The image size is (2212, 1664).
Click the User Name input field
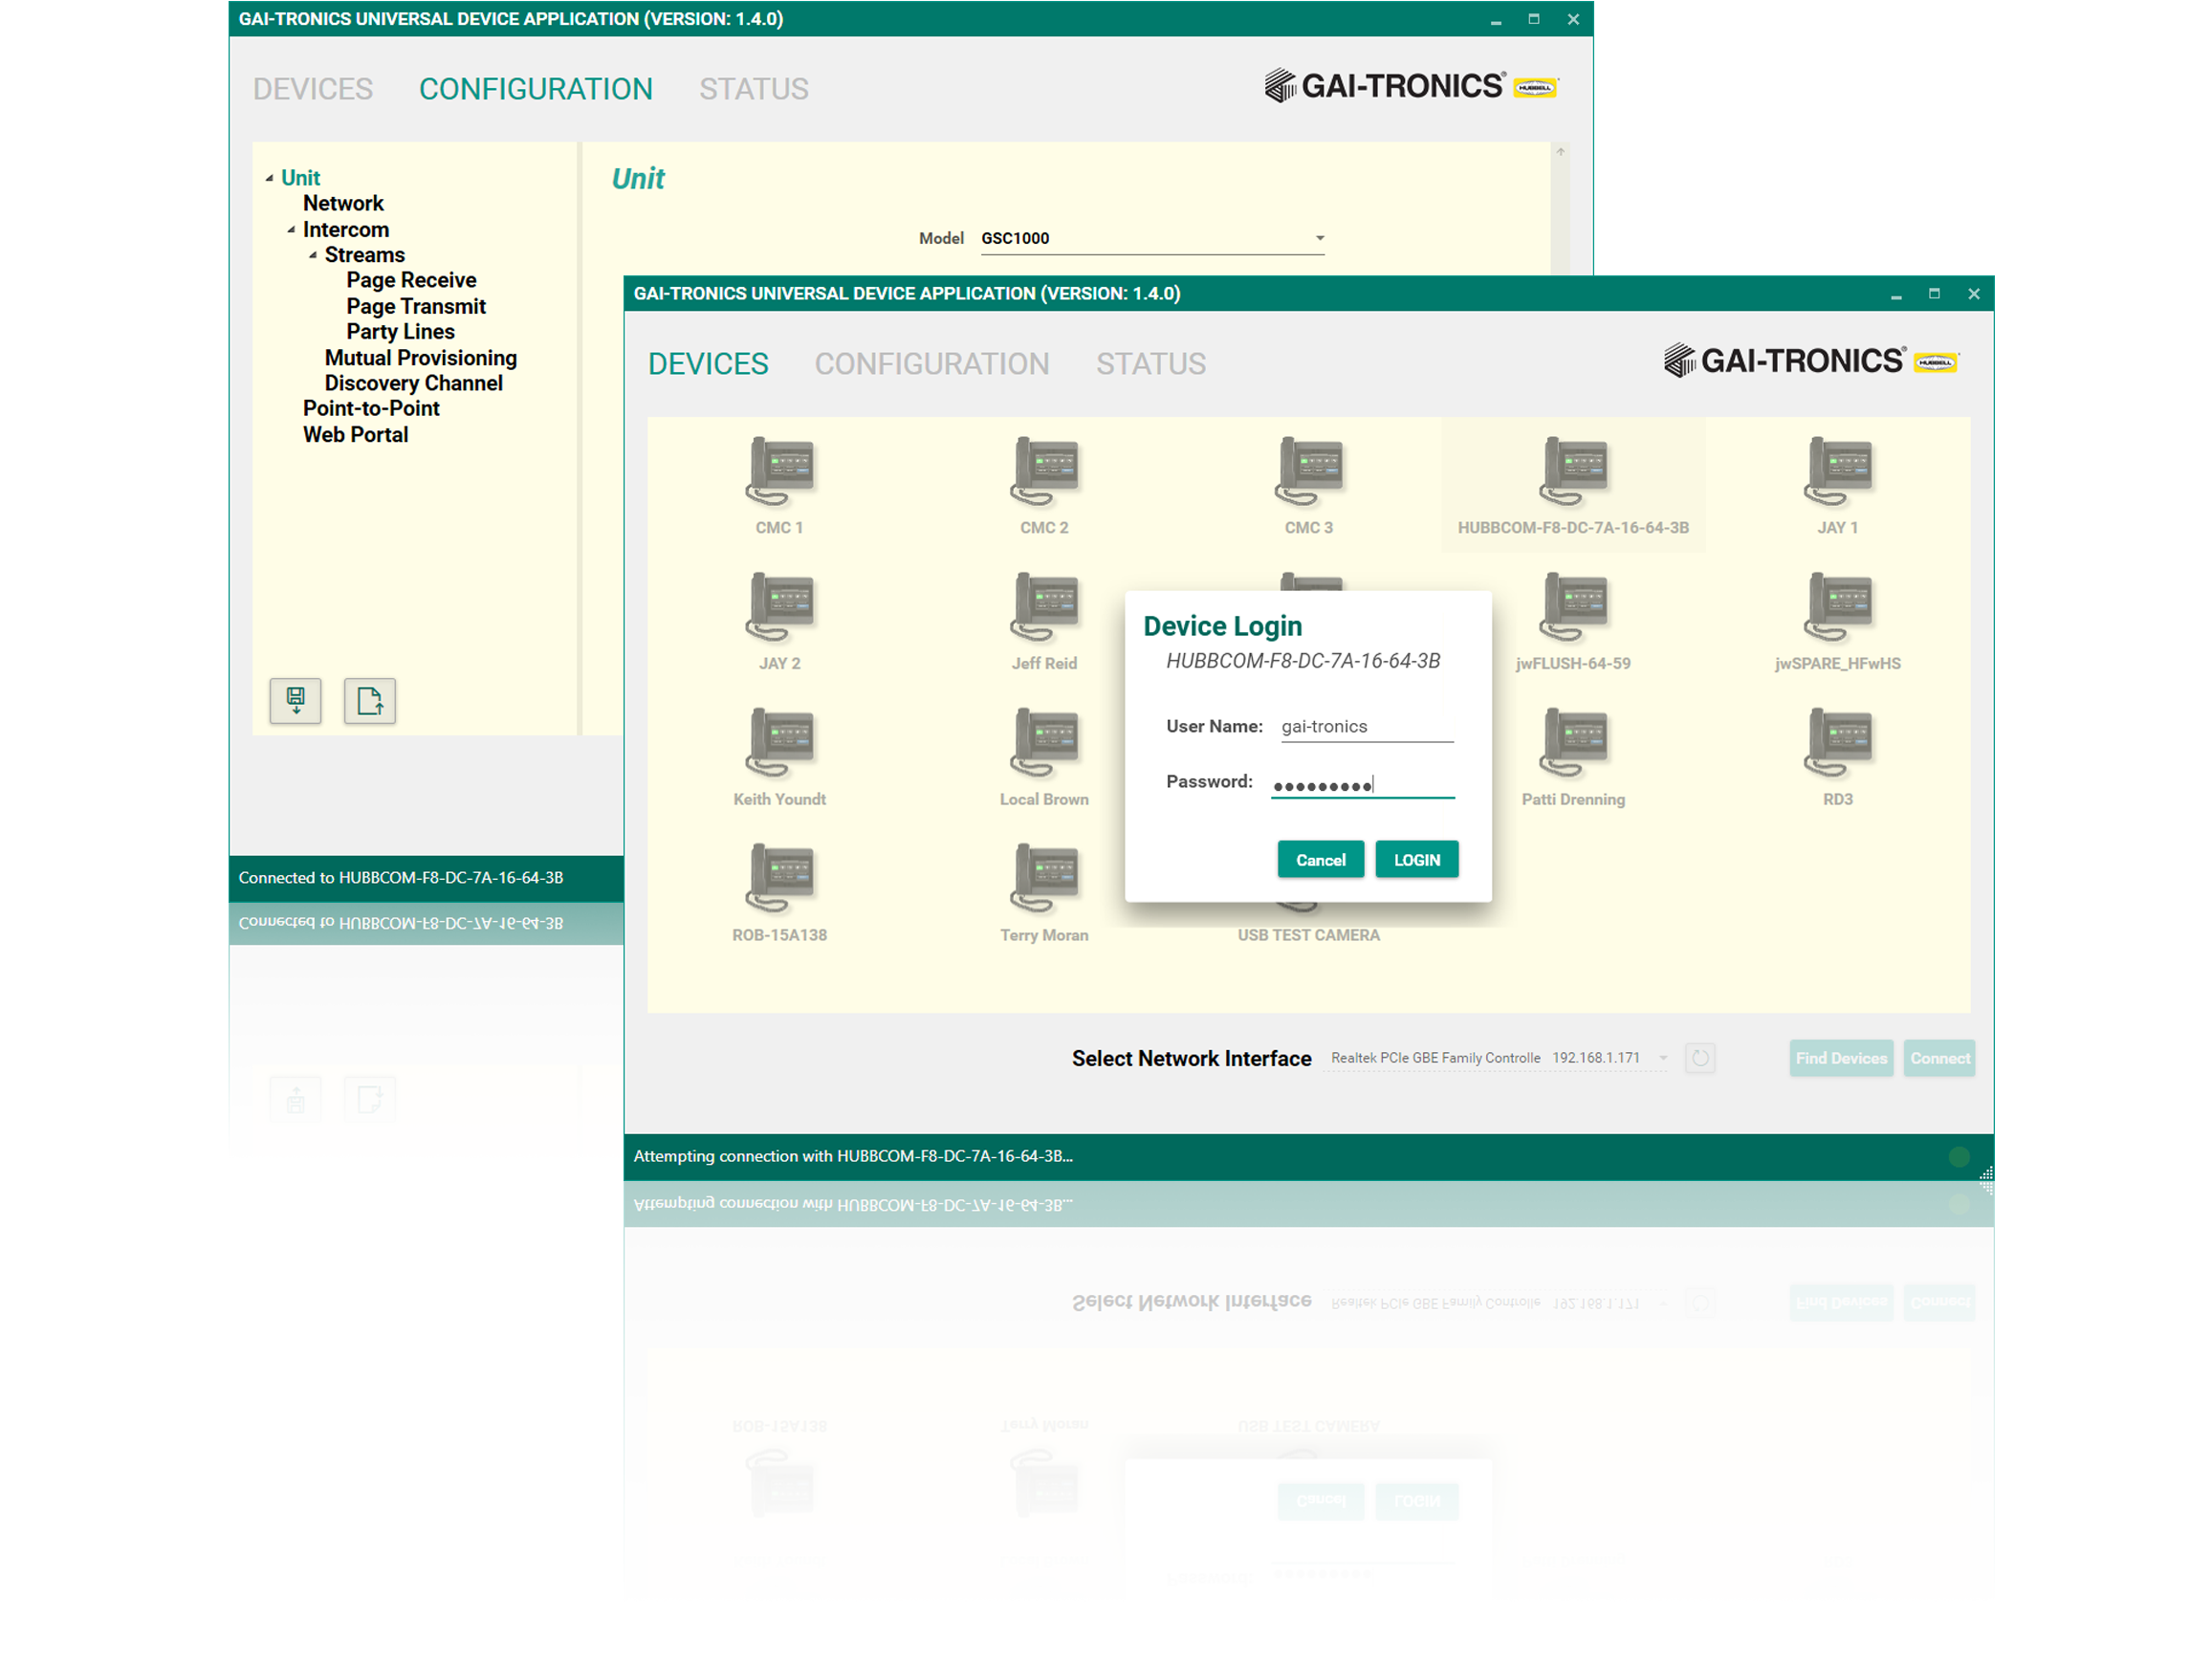(1367, 727)
